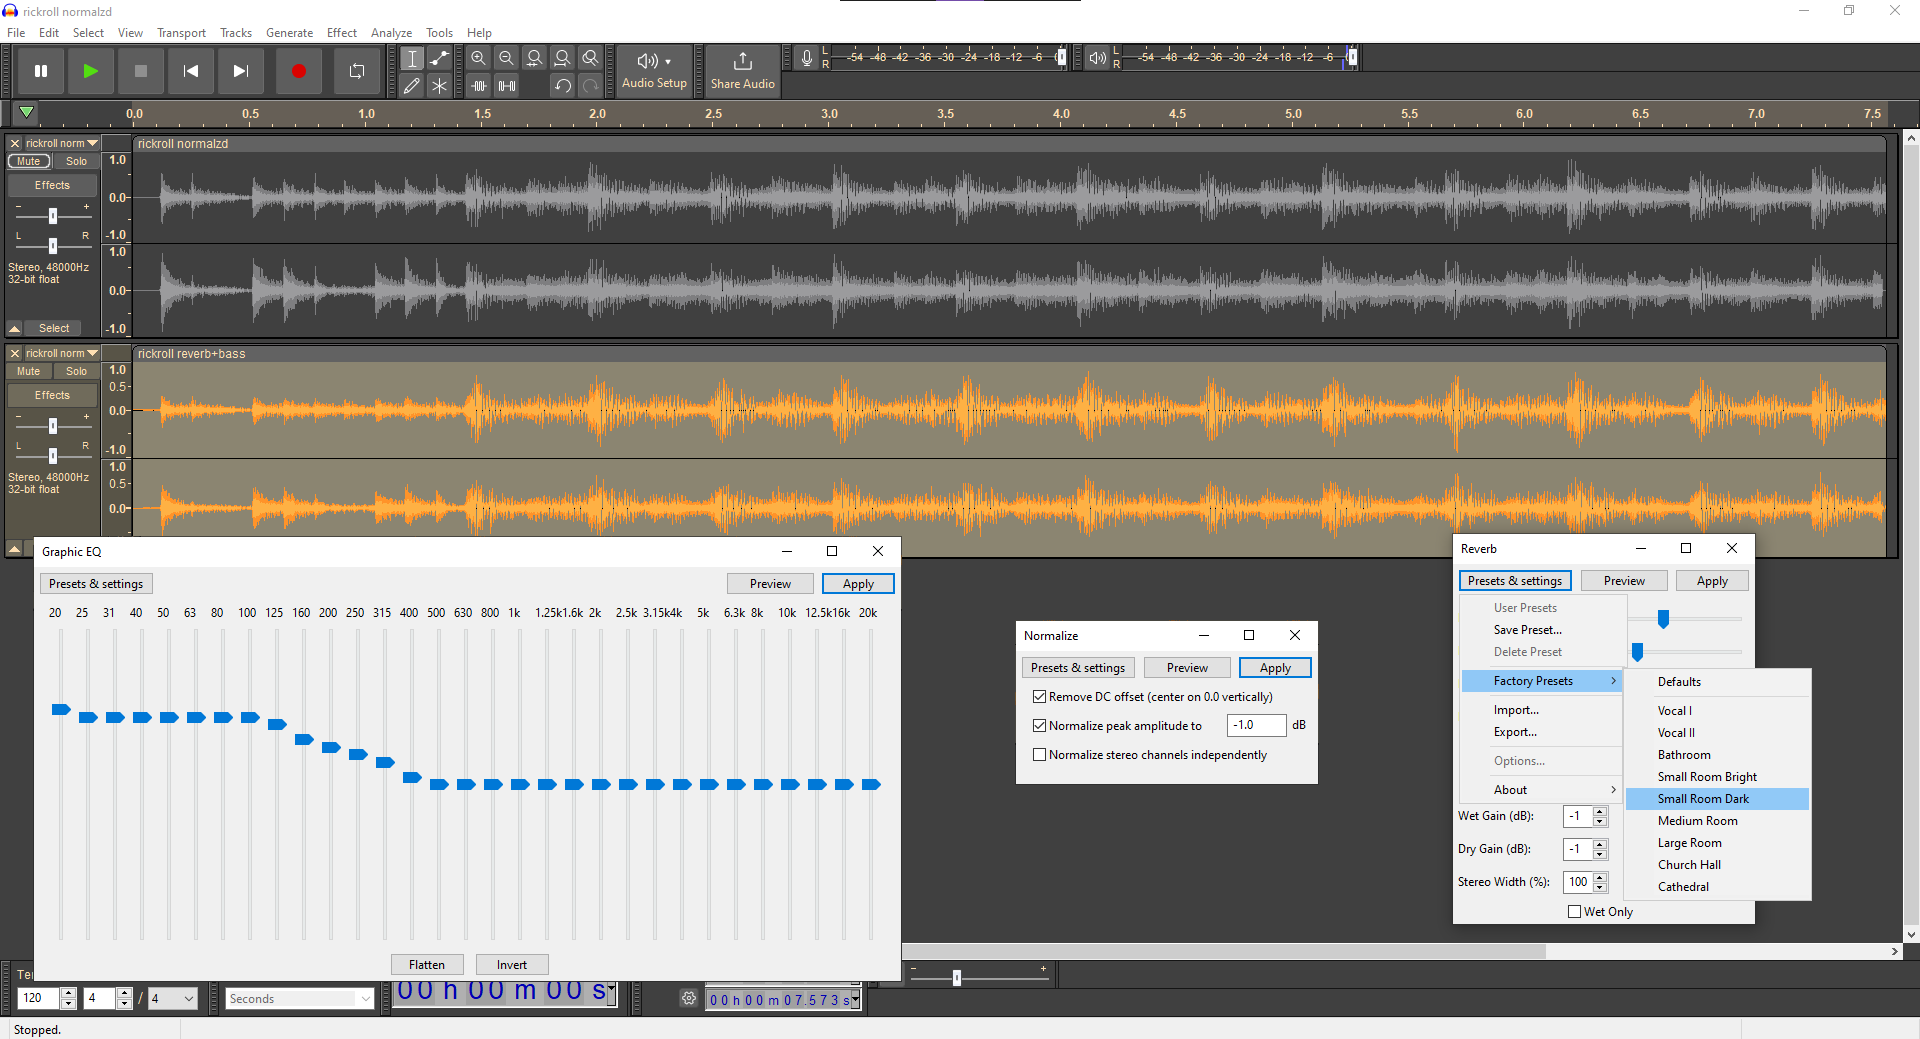
Task: Toggle Solo on the reverb+bass track
Action: tap(77, 371)
